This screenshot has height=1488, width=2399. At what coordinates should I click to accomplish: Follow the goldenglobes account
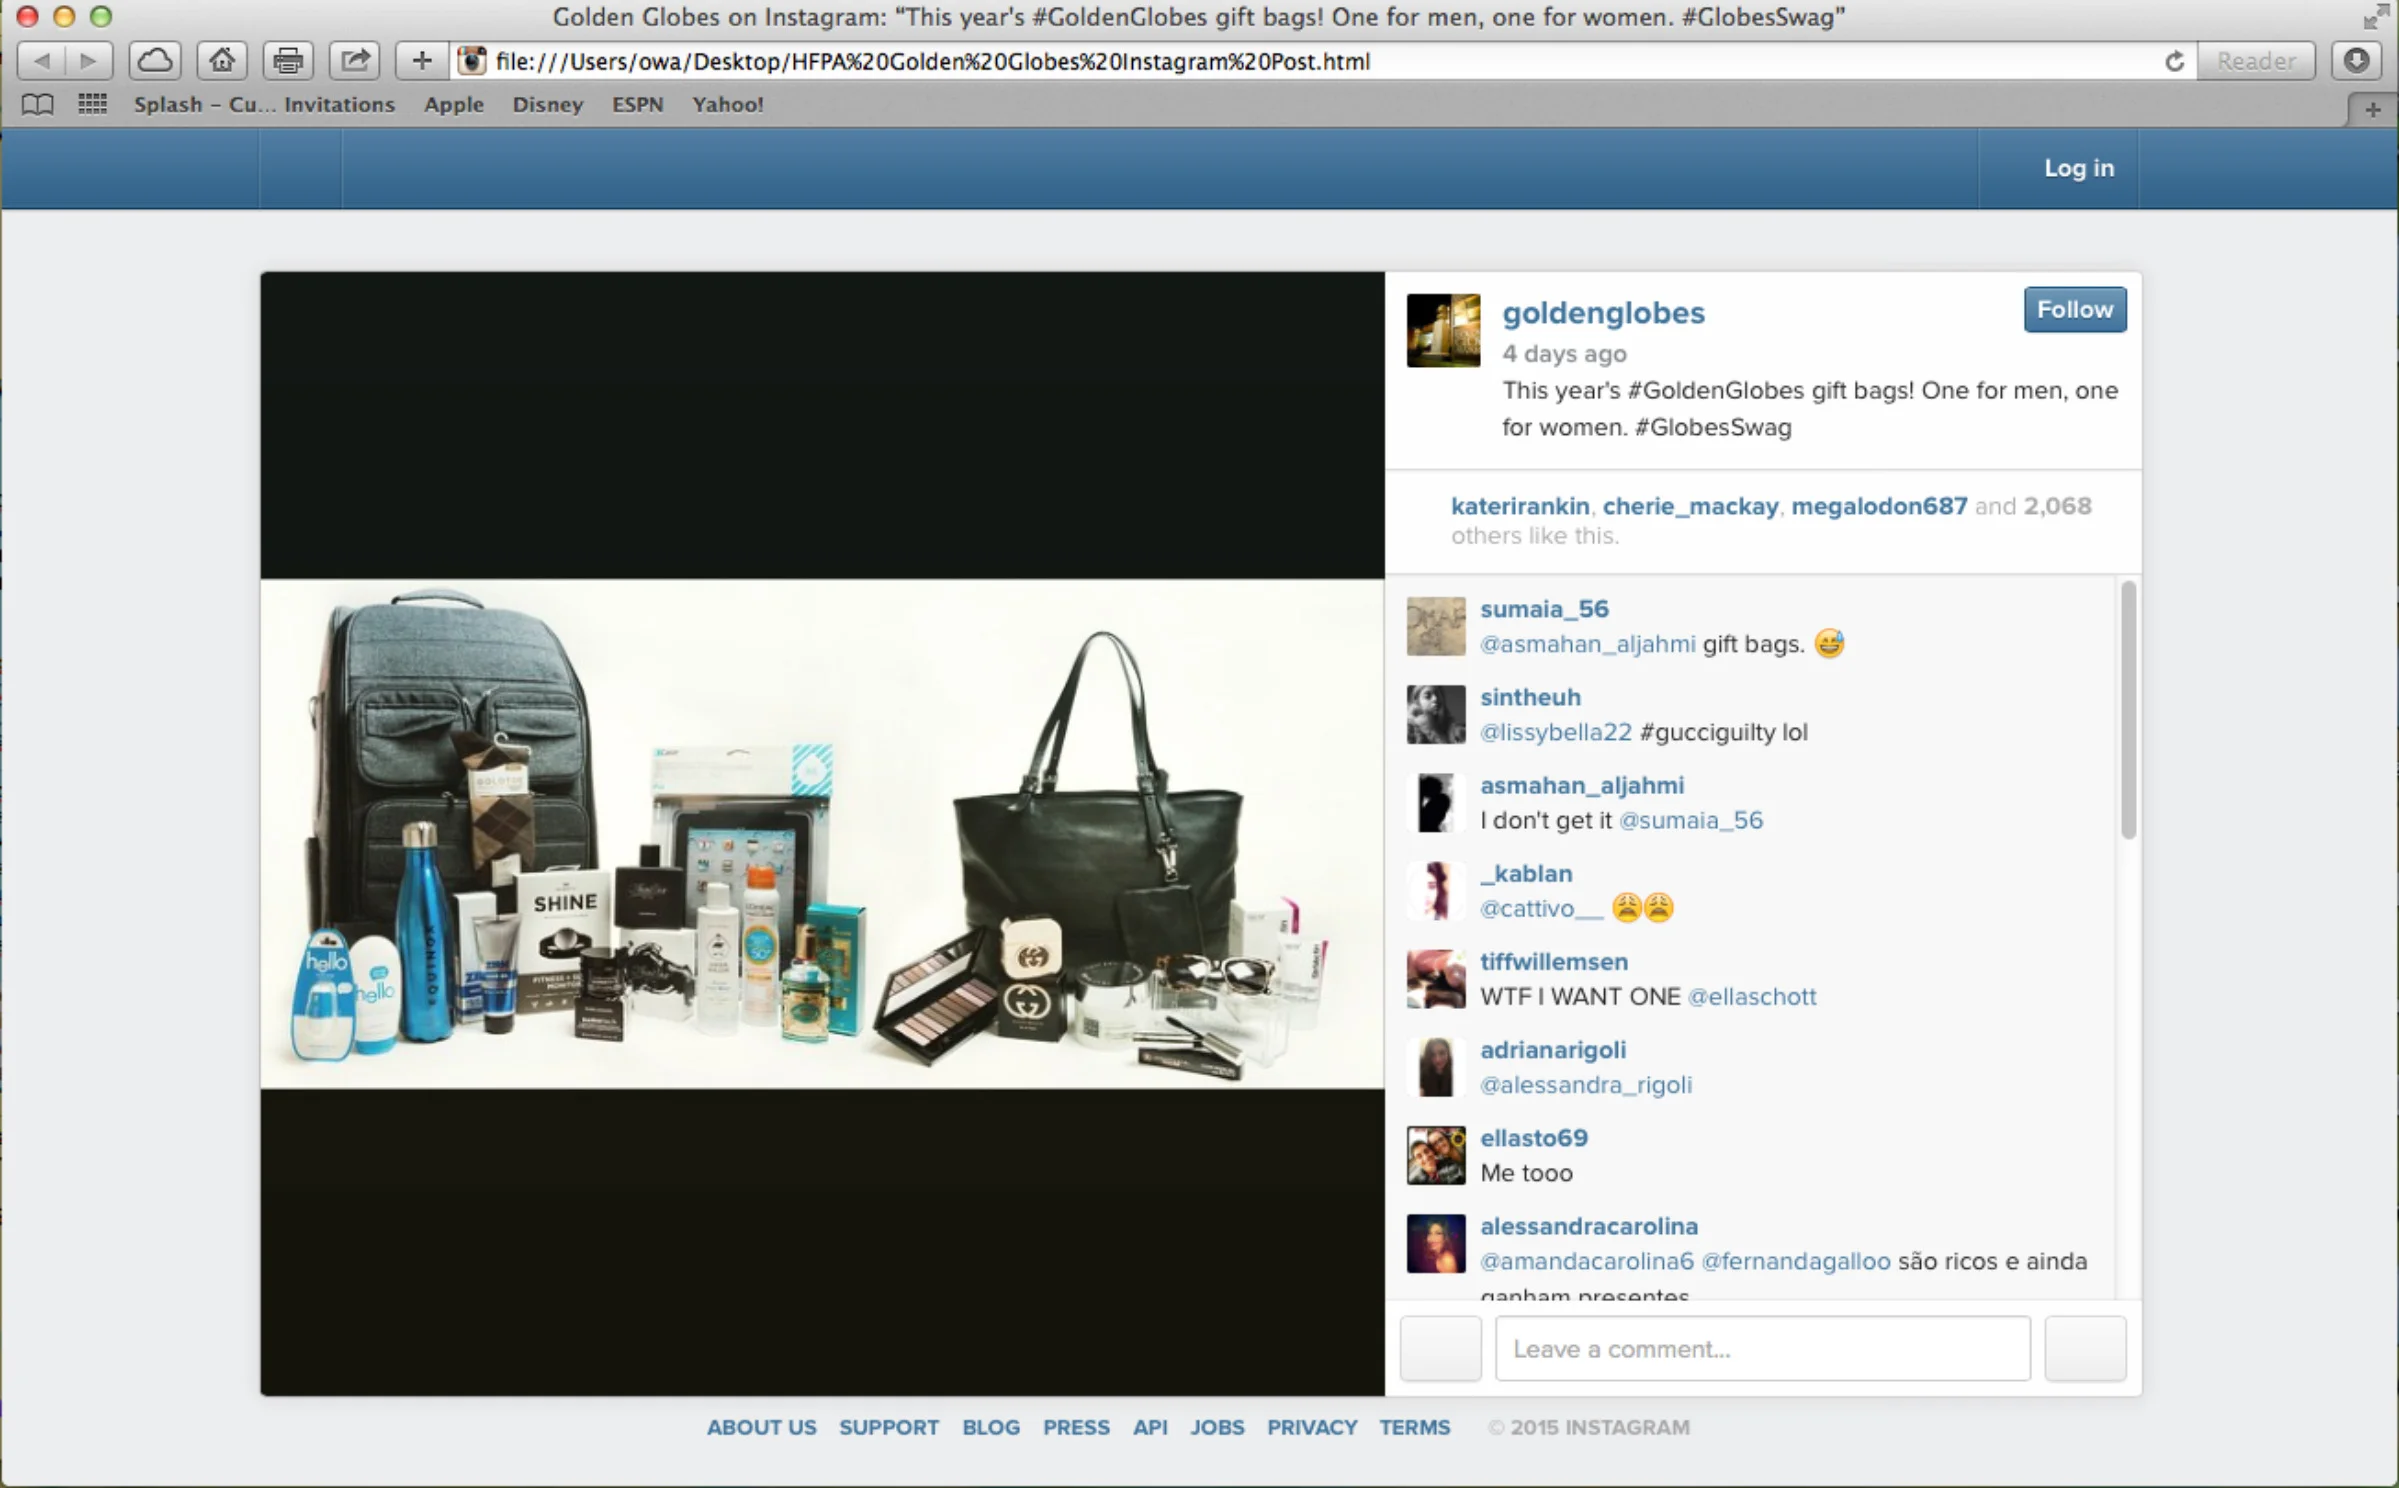[2075, 310]
